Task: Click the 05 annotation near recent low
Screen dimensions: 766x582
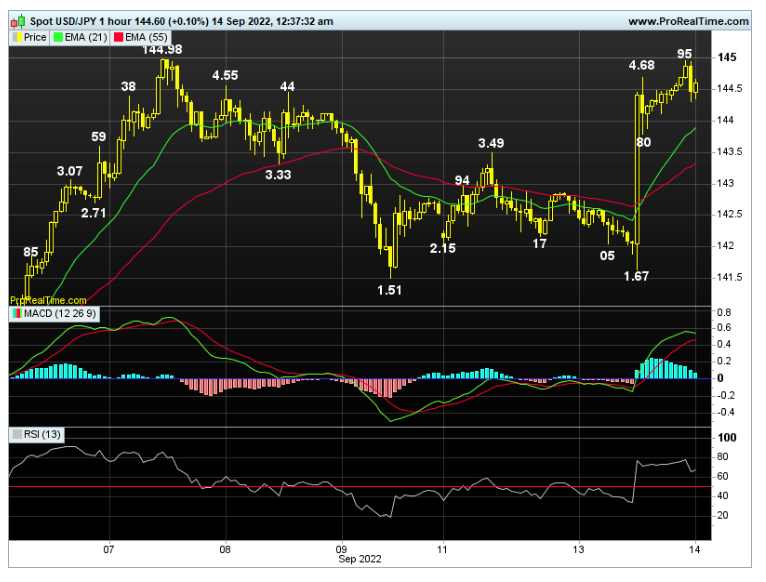Action: (607, 256)
